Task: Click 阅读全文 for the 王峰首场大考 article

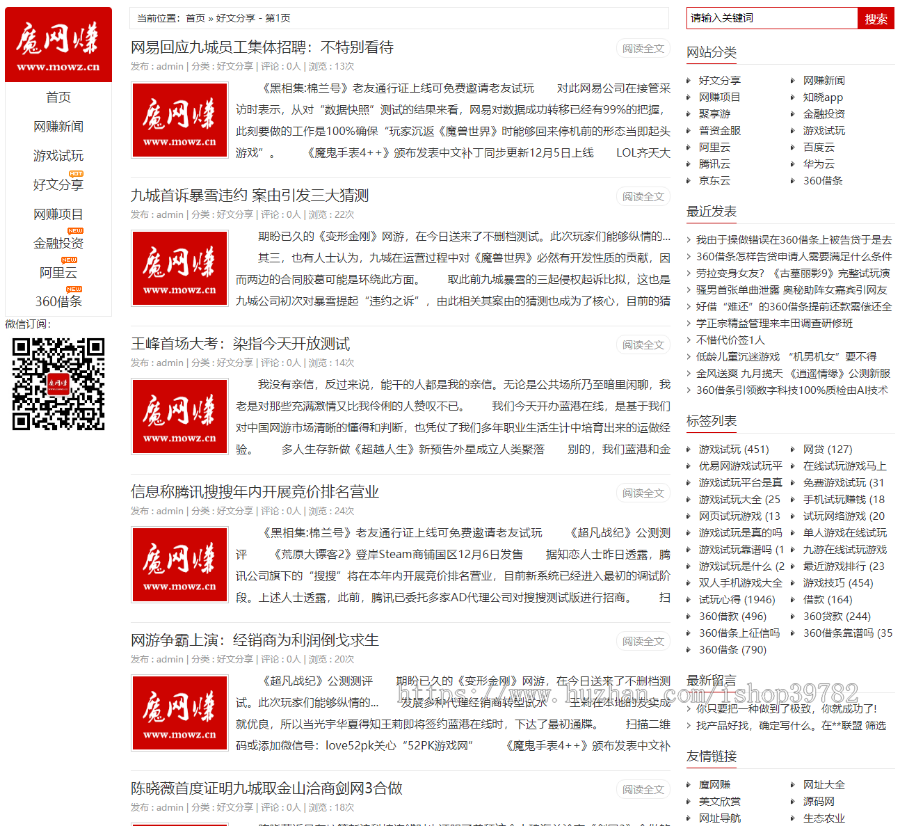Action: point(643,345)
